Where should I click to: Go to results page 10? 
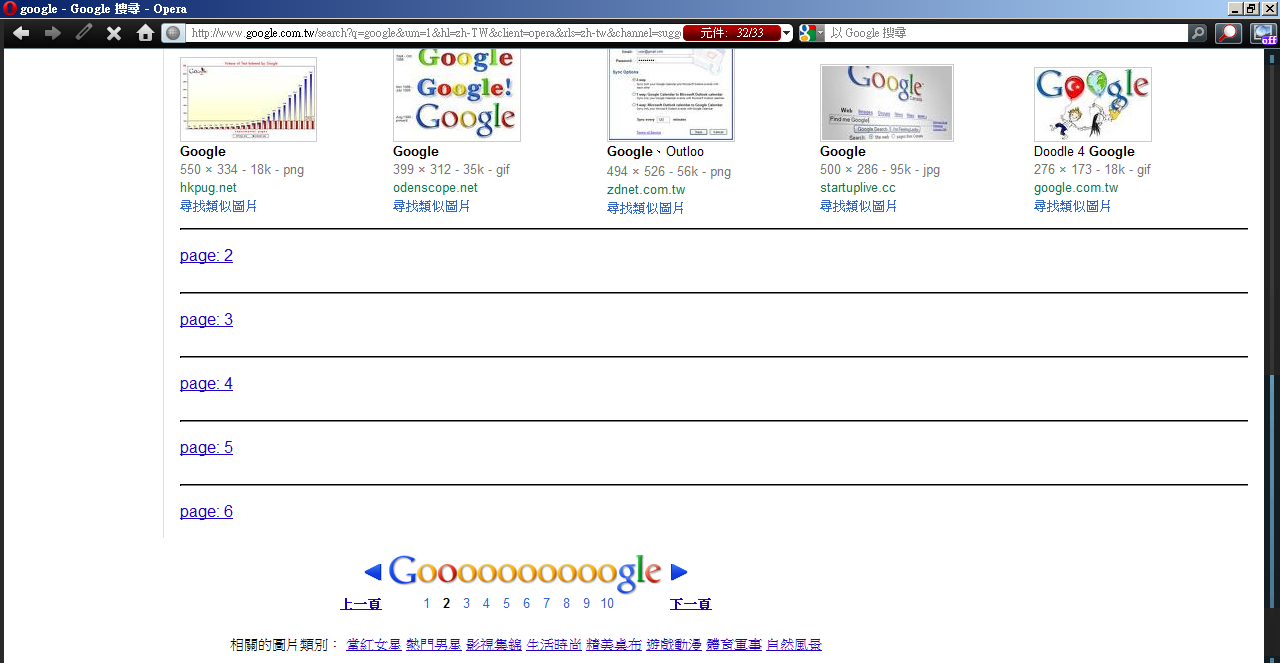pos(607,604)
